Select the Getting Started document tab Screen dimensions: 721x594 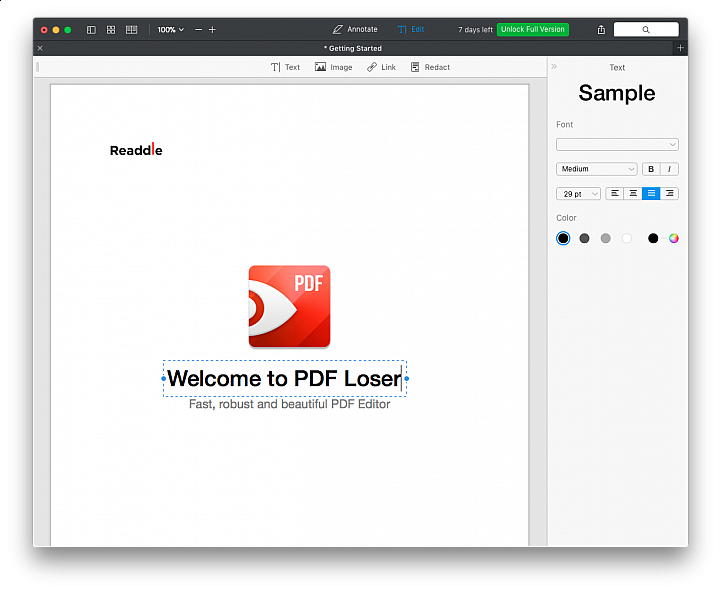(x=353, y=48)
